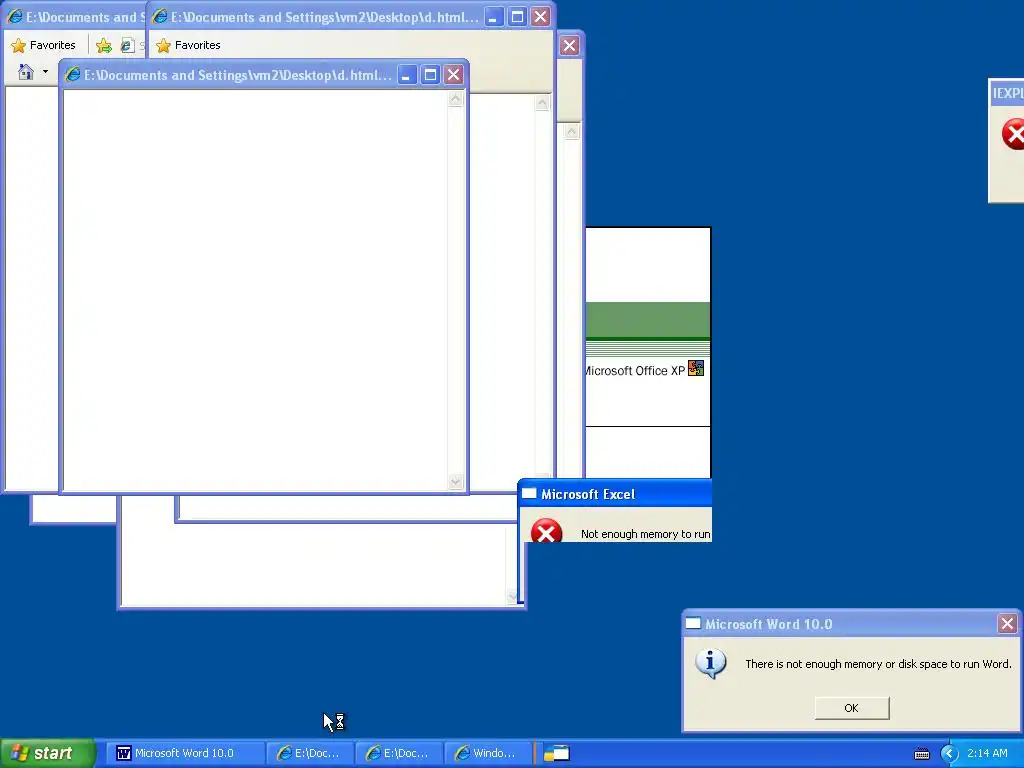Click the Add to Favorites star-with-arrow icon
Viewport: 1024px width, 768px height.
[x=104, y=45]
